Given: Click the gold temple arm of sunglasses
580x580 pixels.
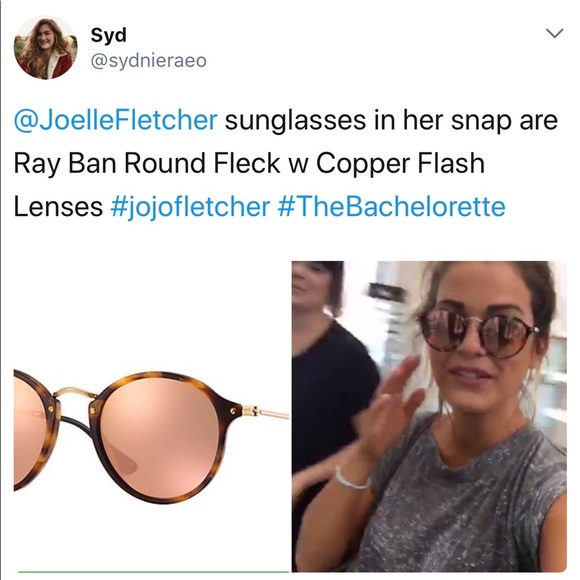Looking at the screenshot, I should [x=265, y=412].
